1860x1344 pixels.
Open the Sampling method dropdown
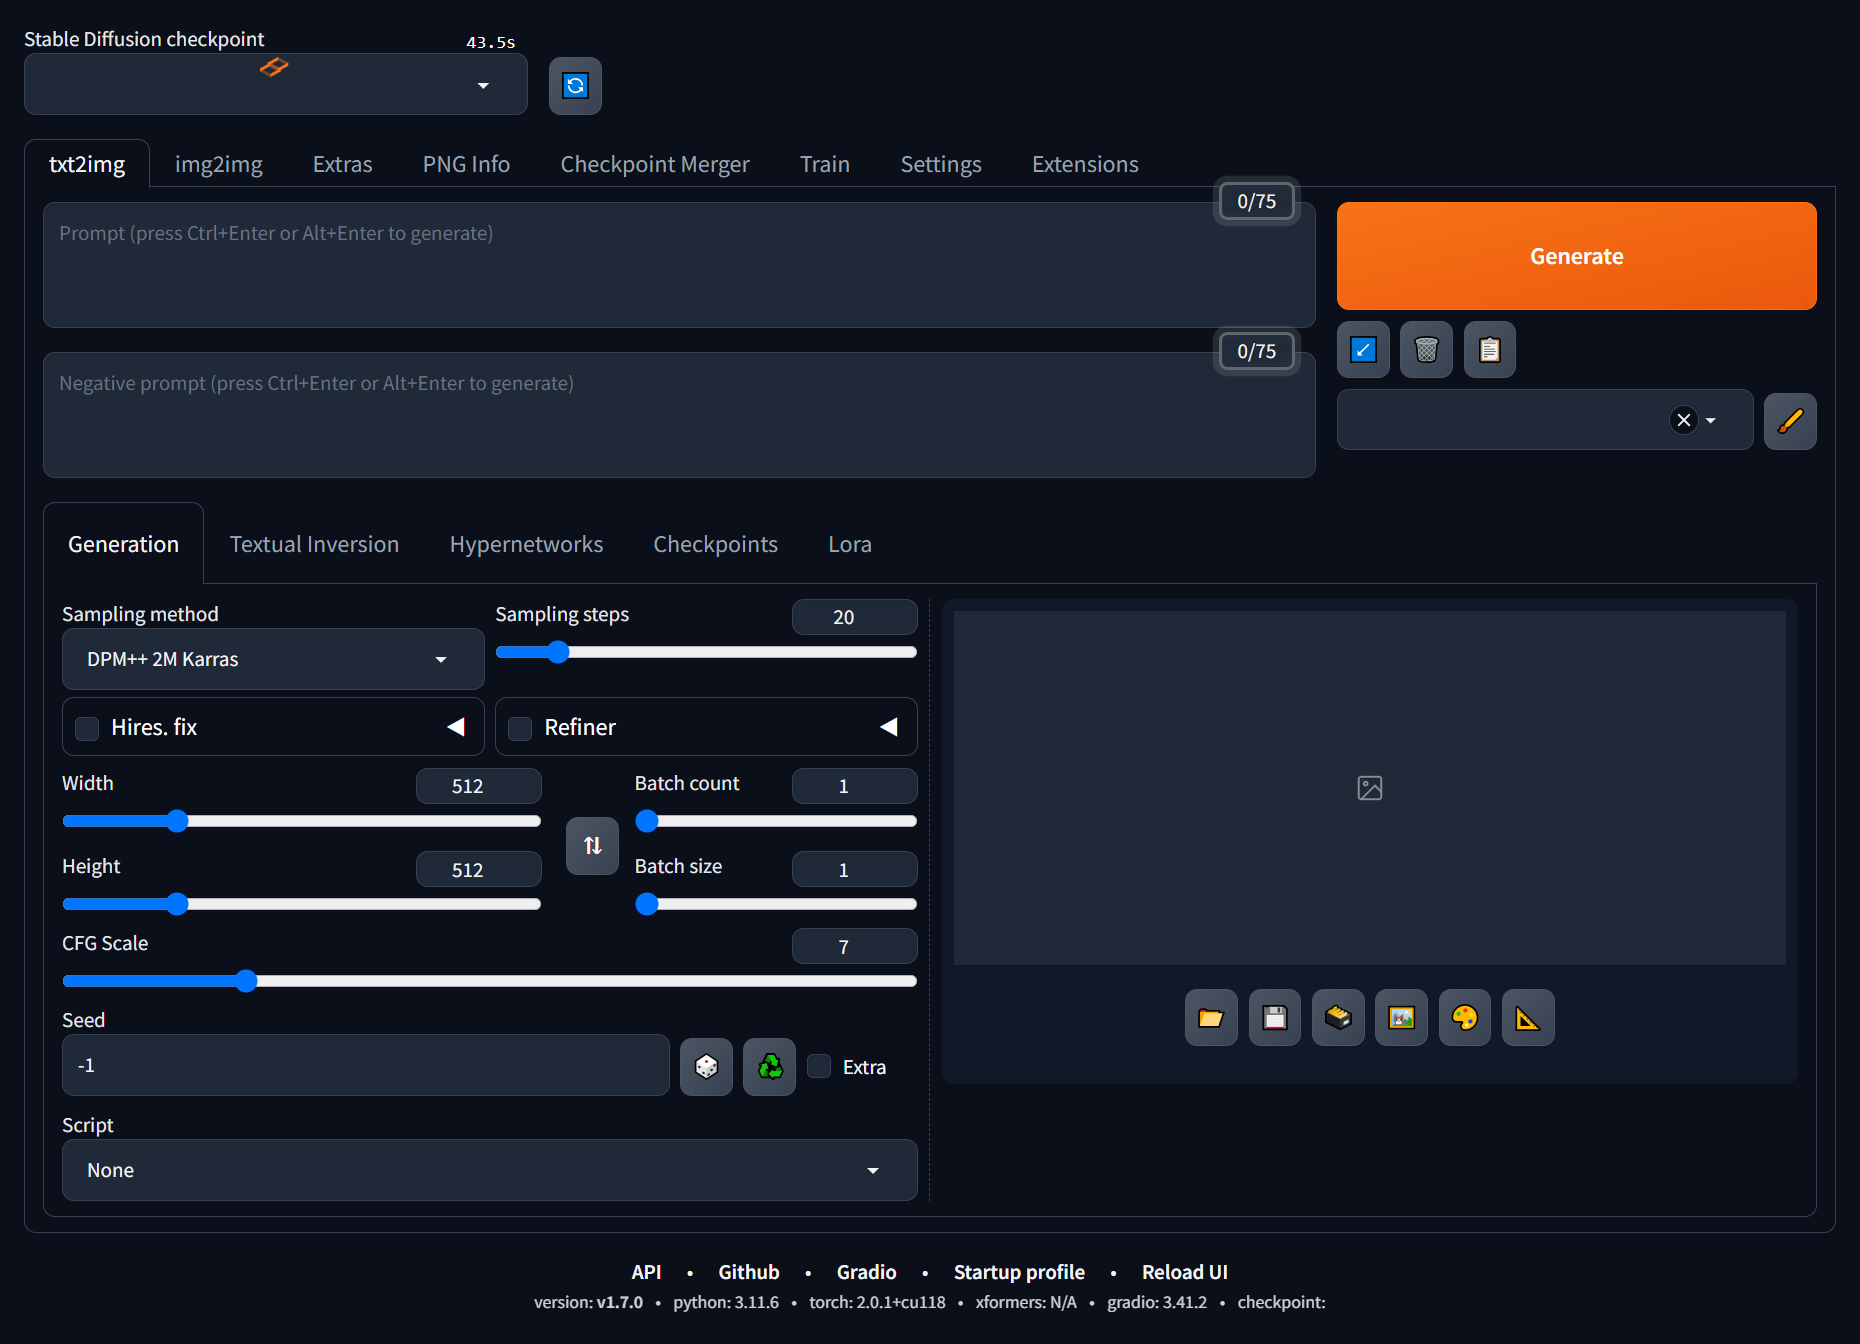272,660
